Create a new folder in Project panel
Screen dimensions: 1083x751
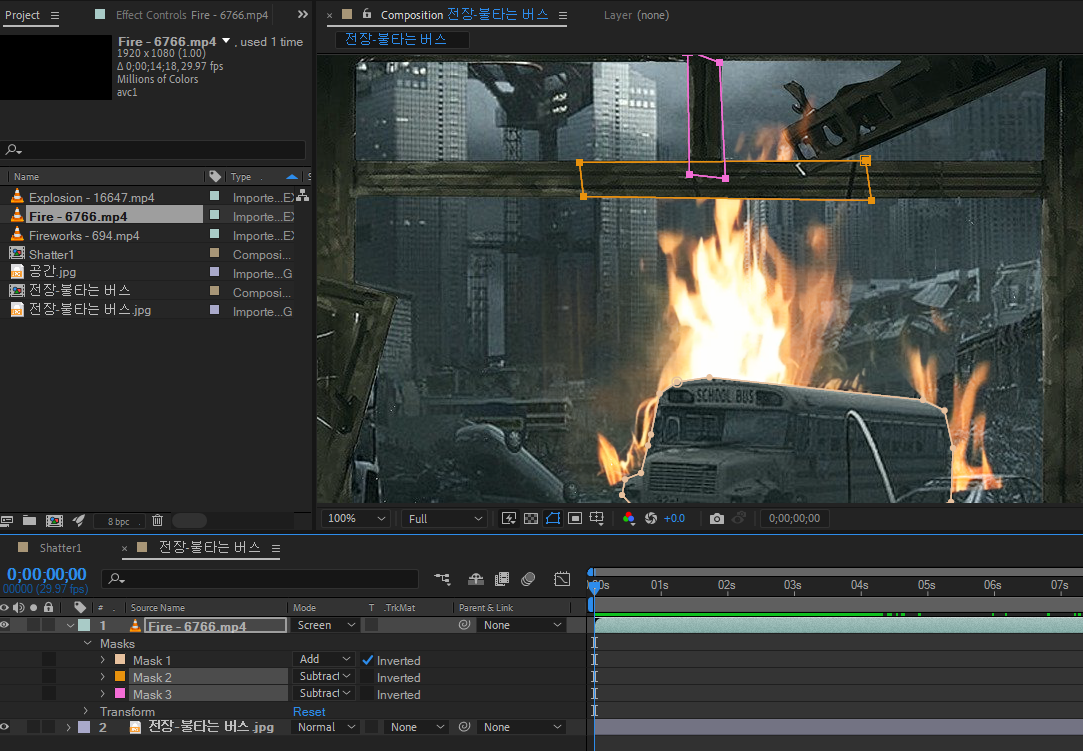pyautogui.click(x=30, y=520)
